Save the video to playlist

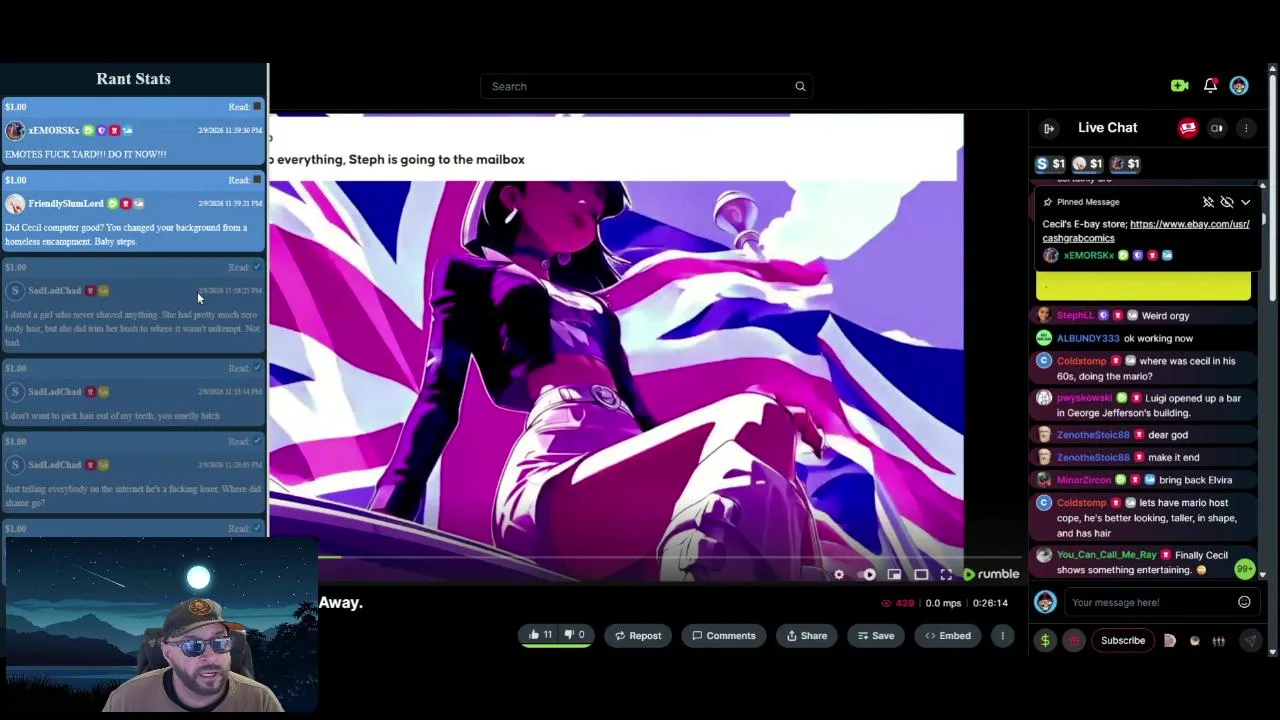[875, 636]
